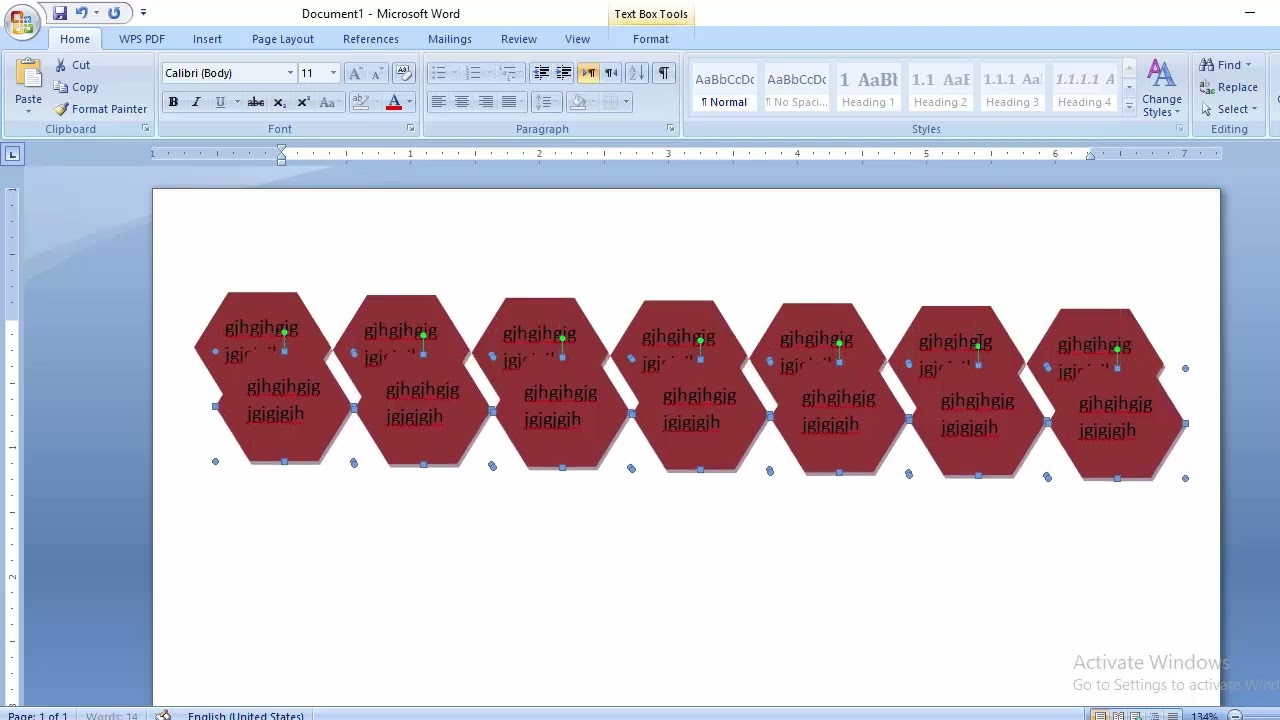Viewport: 1280px width, 720px height.
Task: Click Replace button
Action: click(1228, 87)
